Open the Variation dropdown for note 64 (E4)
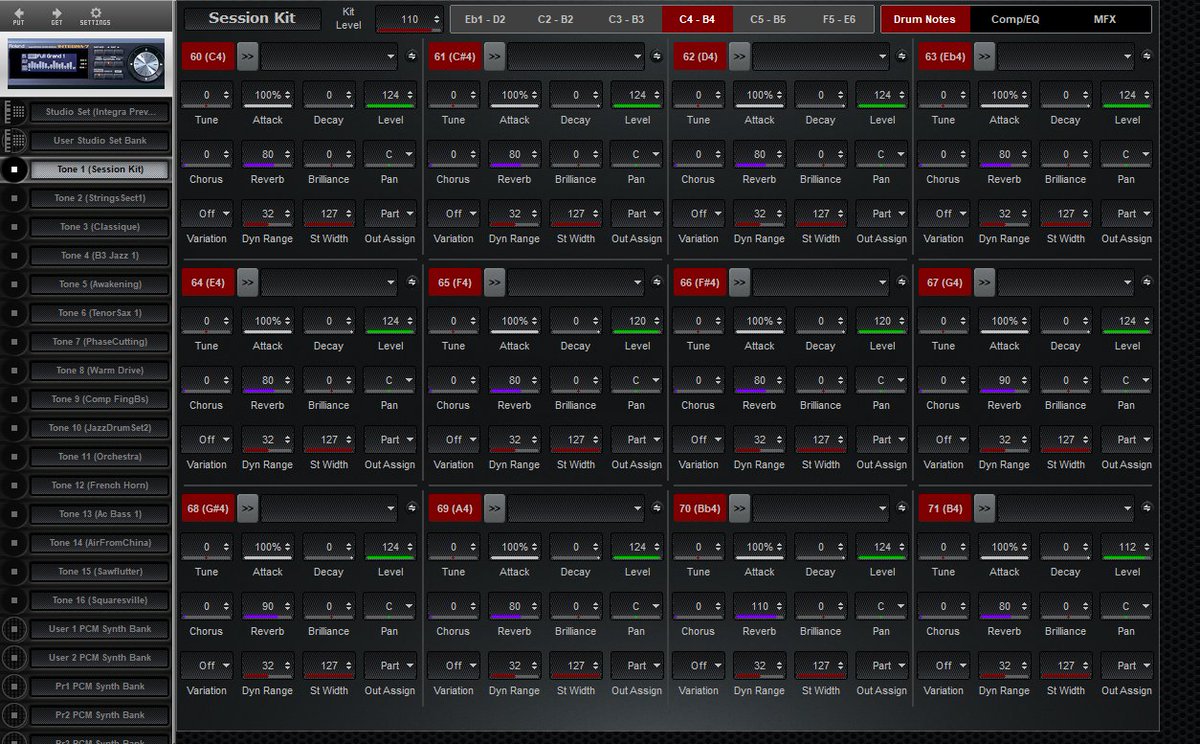The width and height of the screenshot is (1200, 744). [x=207, y=439]
